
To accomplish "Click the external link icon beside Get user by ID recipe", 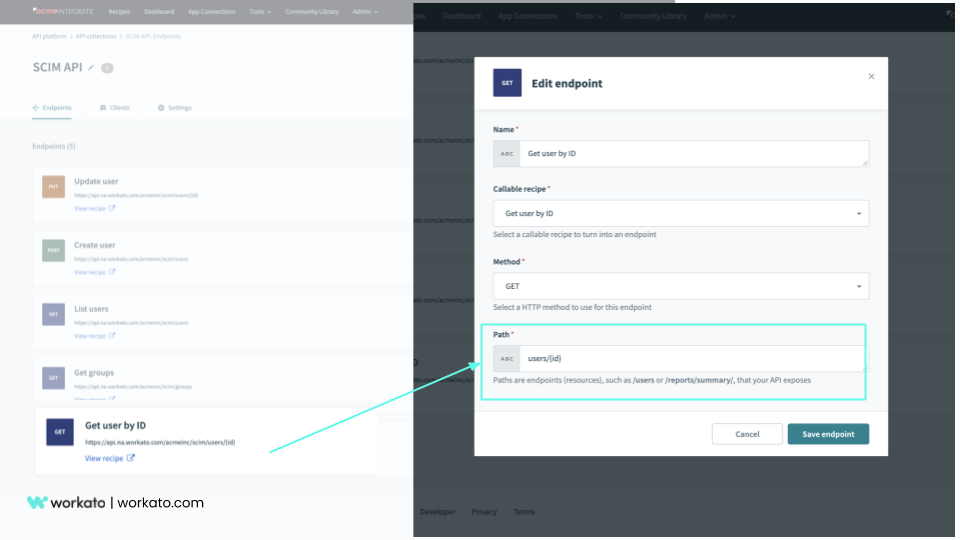I will tap(130, 457).
